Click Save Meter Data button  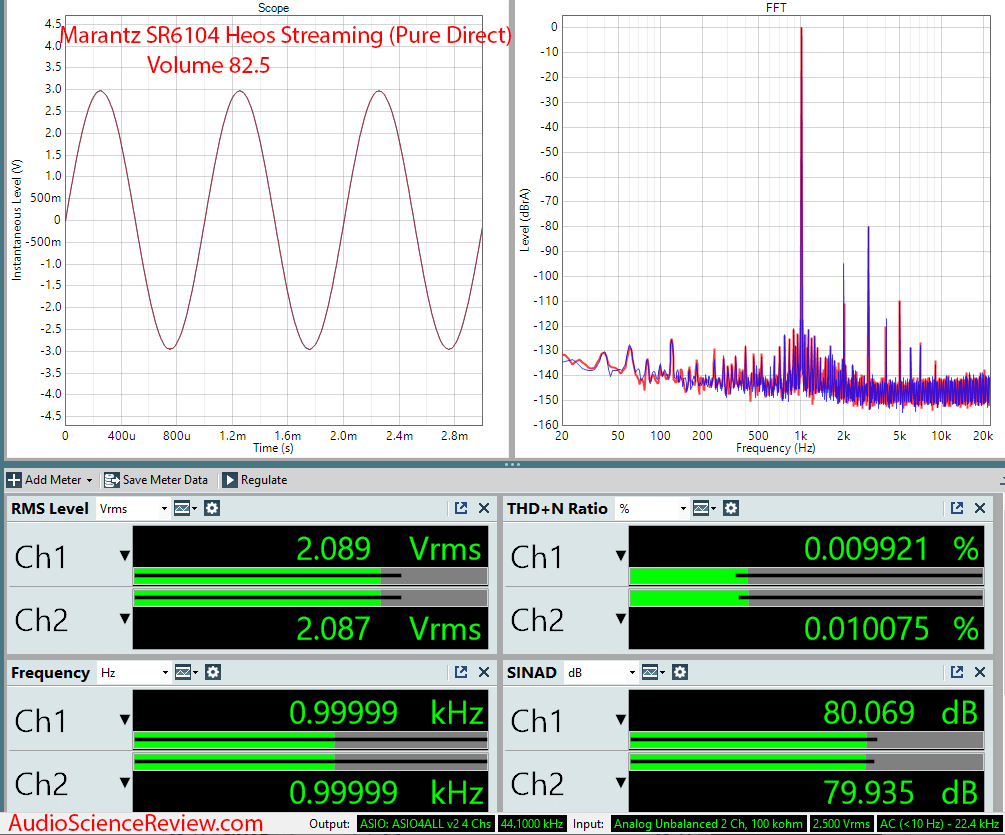tap(156, 479)
